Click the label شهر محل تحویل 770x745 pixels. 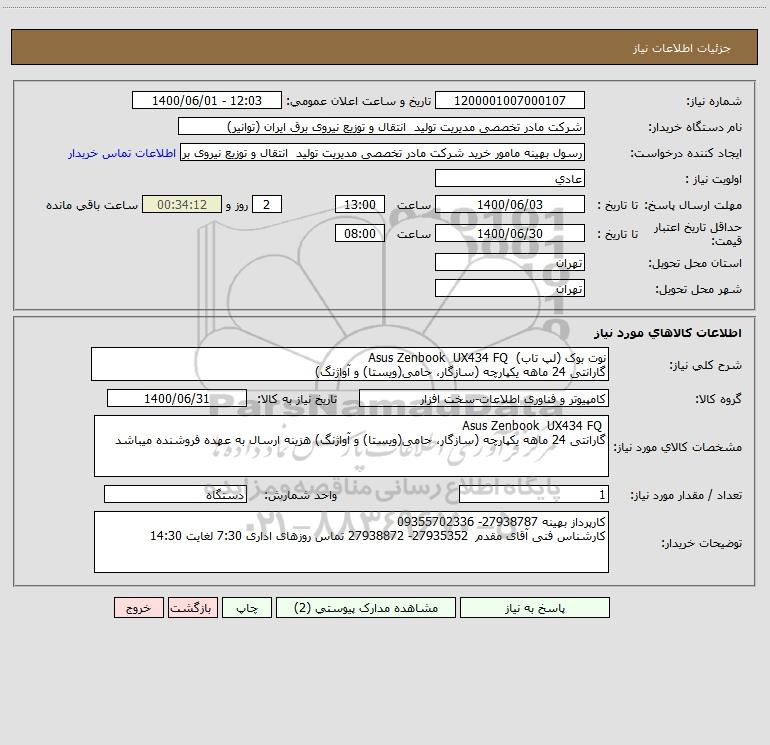coord(699,290)
